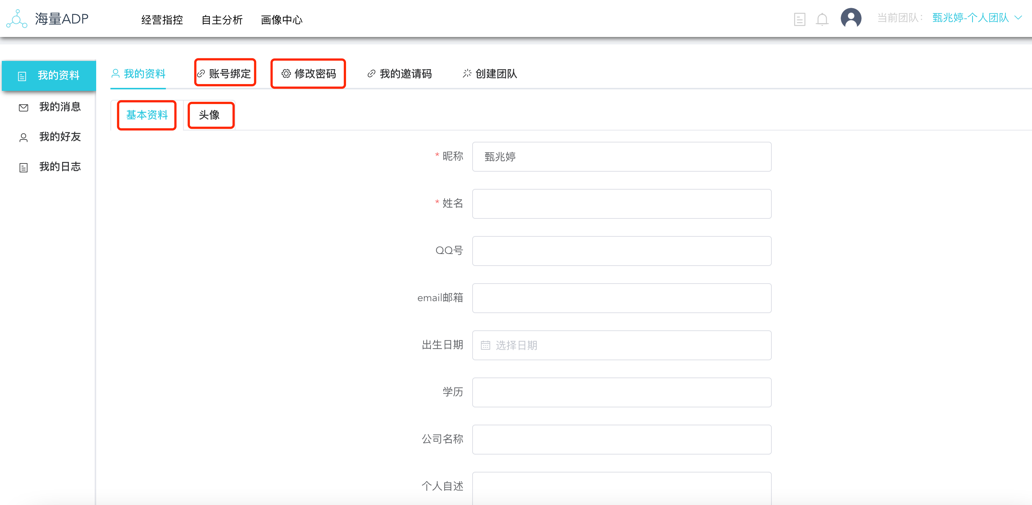1032x505 pixels.
Task: Open the 自主分析 menu
Action: pos(222,20)
